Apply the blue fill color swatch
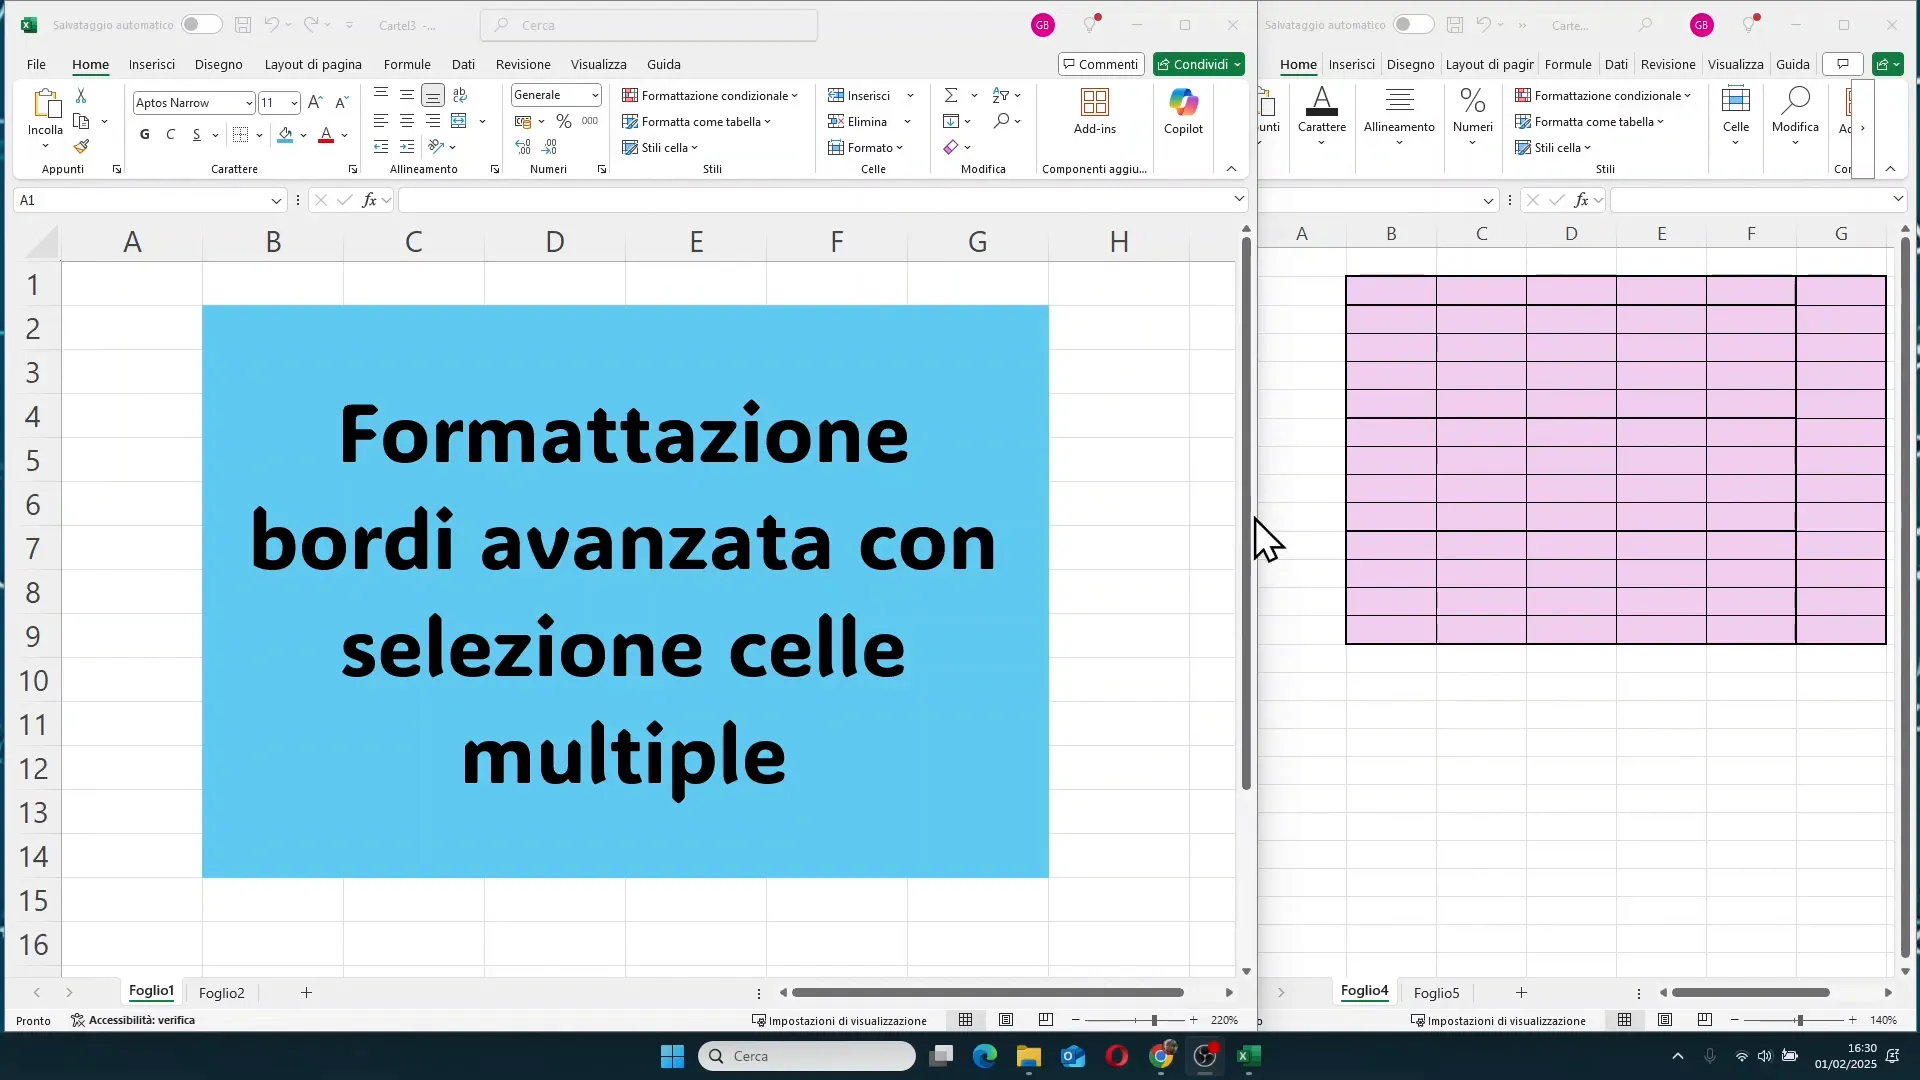Image resolution: width=1920 pixels, height=1080 pixels. click(x=285, y=135)
